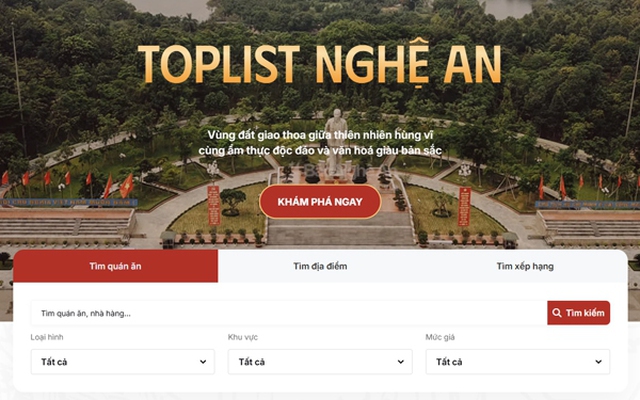This screenshot has width=640, height=400.
Task: Select the Tìm quán ăn tab
Action: 116,266
